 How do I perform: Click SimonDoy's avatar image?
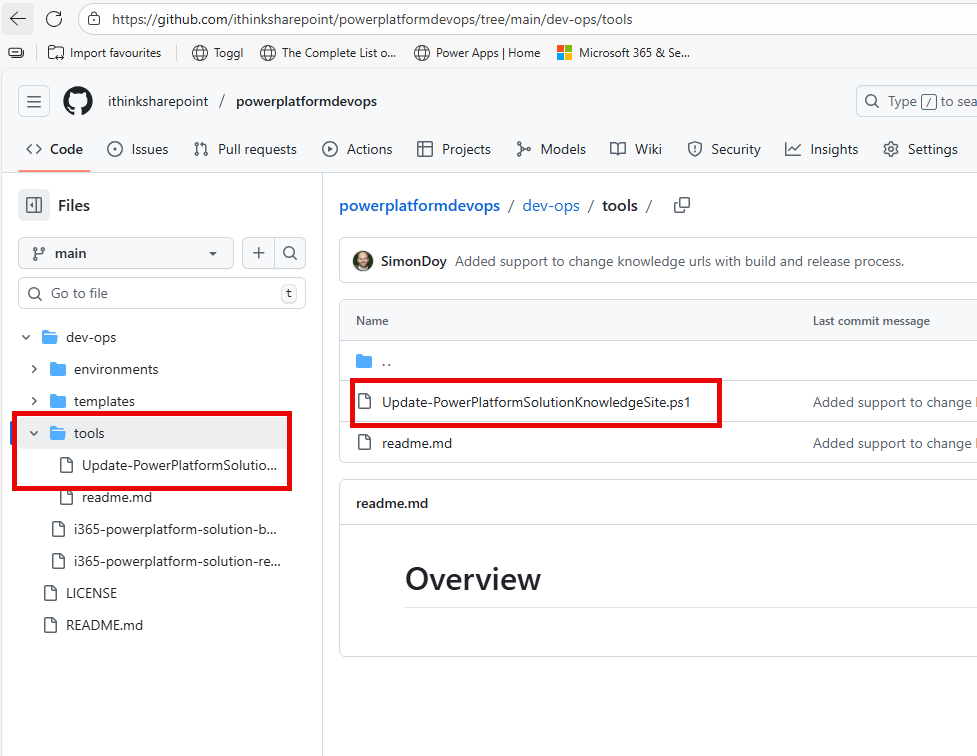click(x=363, y=261)
